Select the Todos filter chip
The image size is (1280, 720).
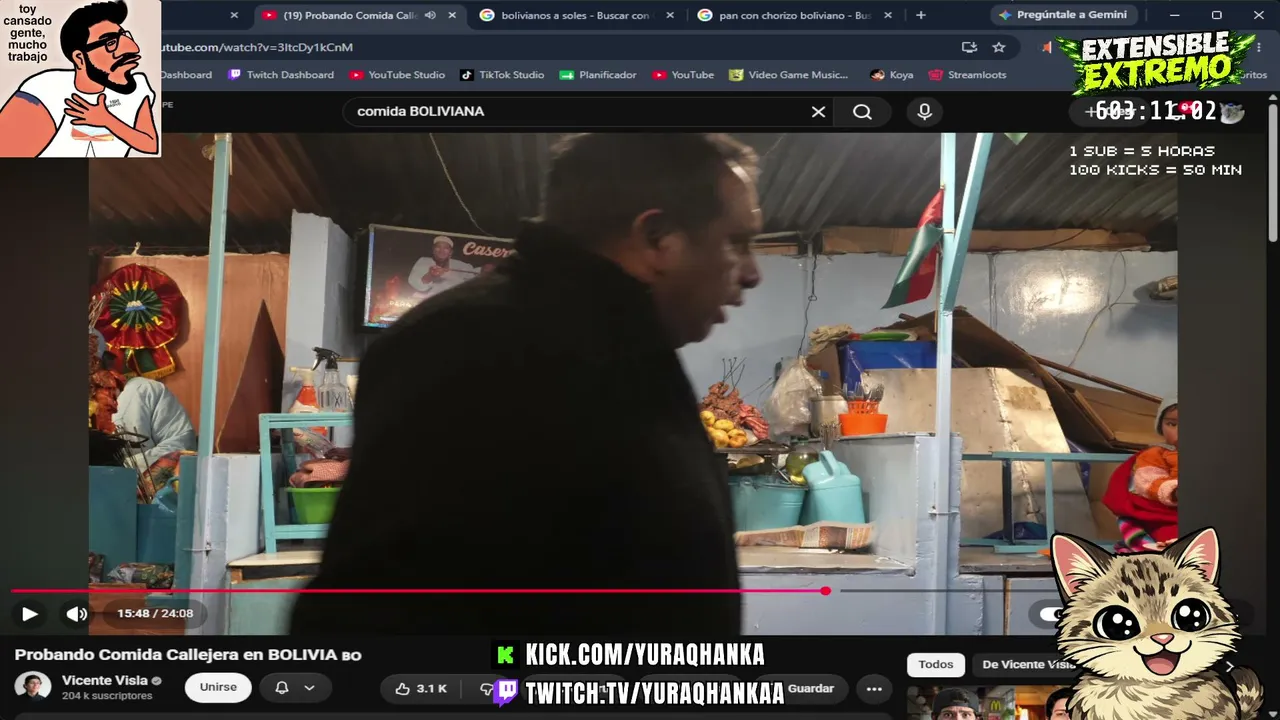936,664
